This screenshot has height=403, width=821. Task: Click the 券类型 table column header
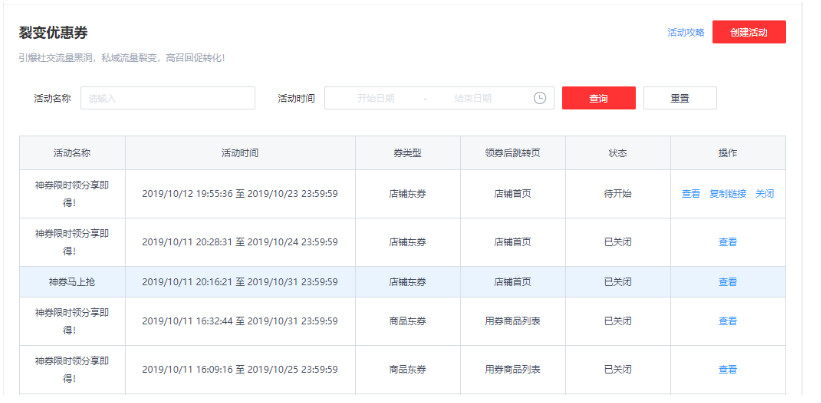tap(407, 153)
